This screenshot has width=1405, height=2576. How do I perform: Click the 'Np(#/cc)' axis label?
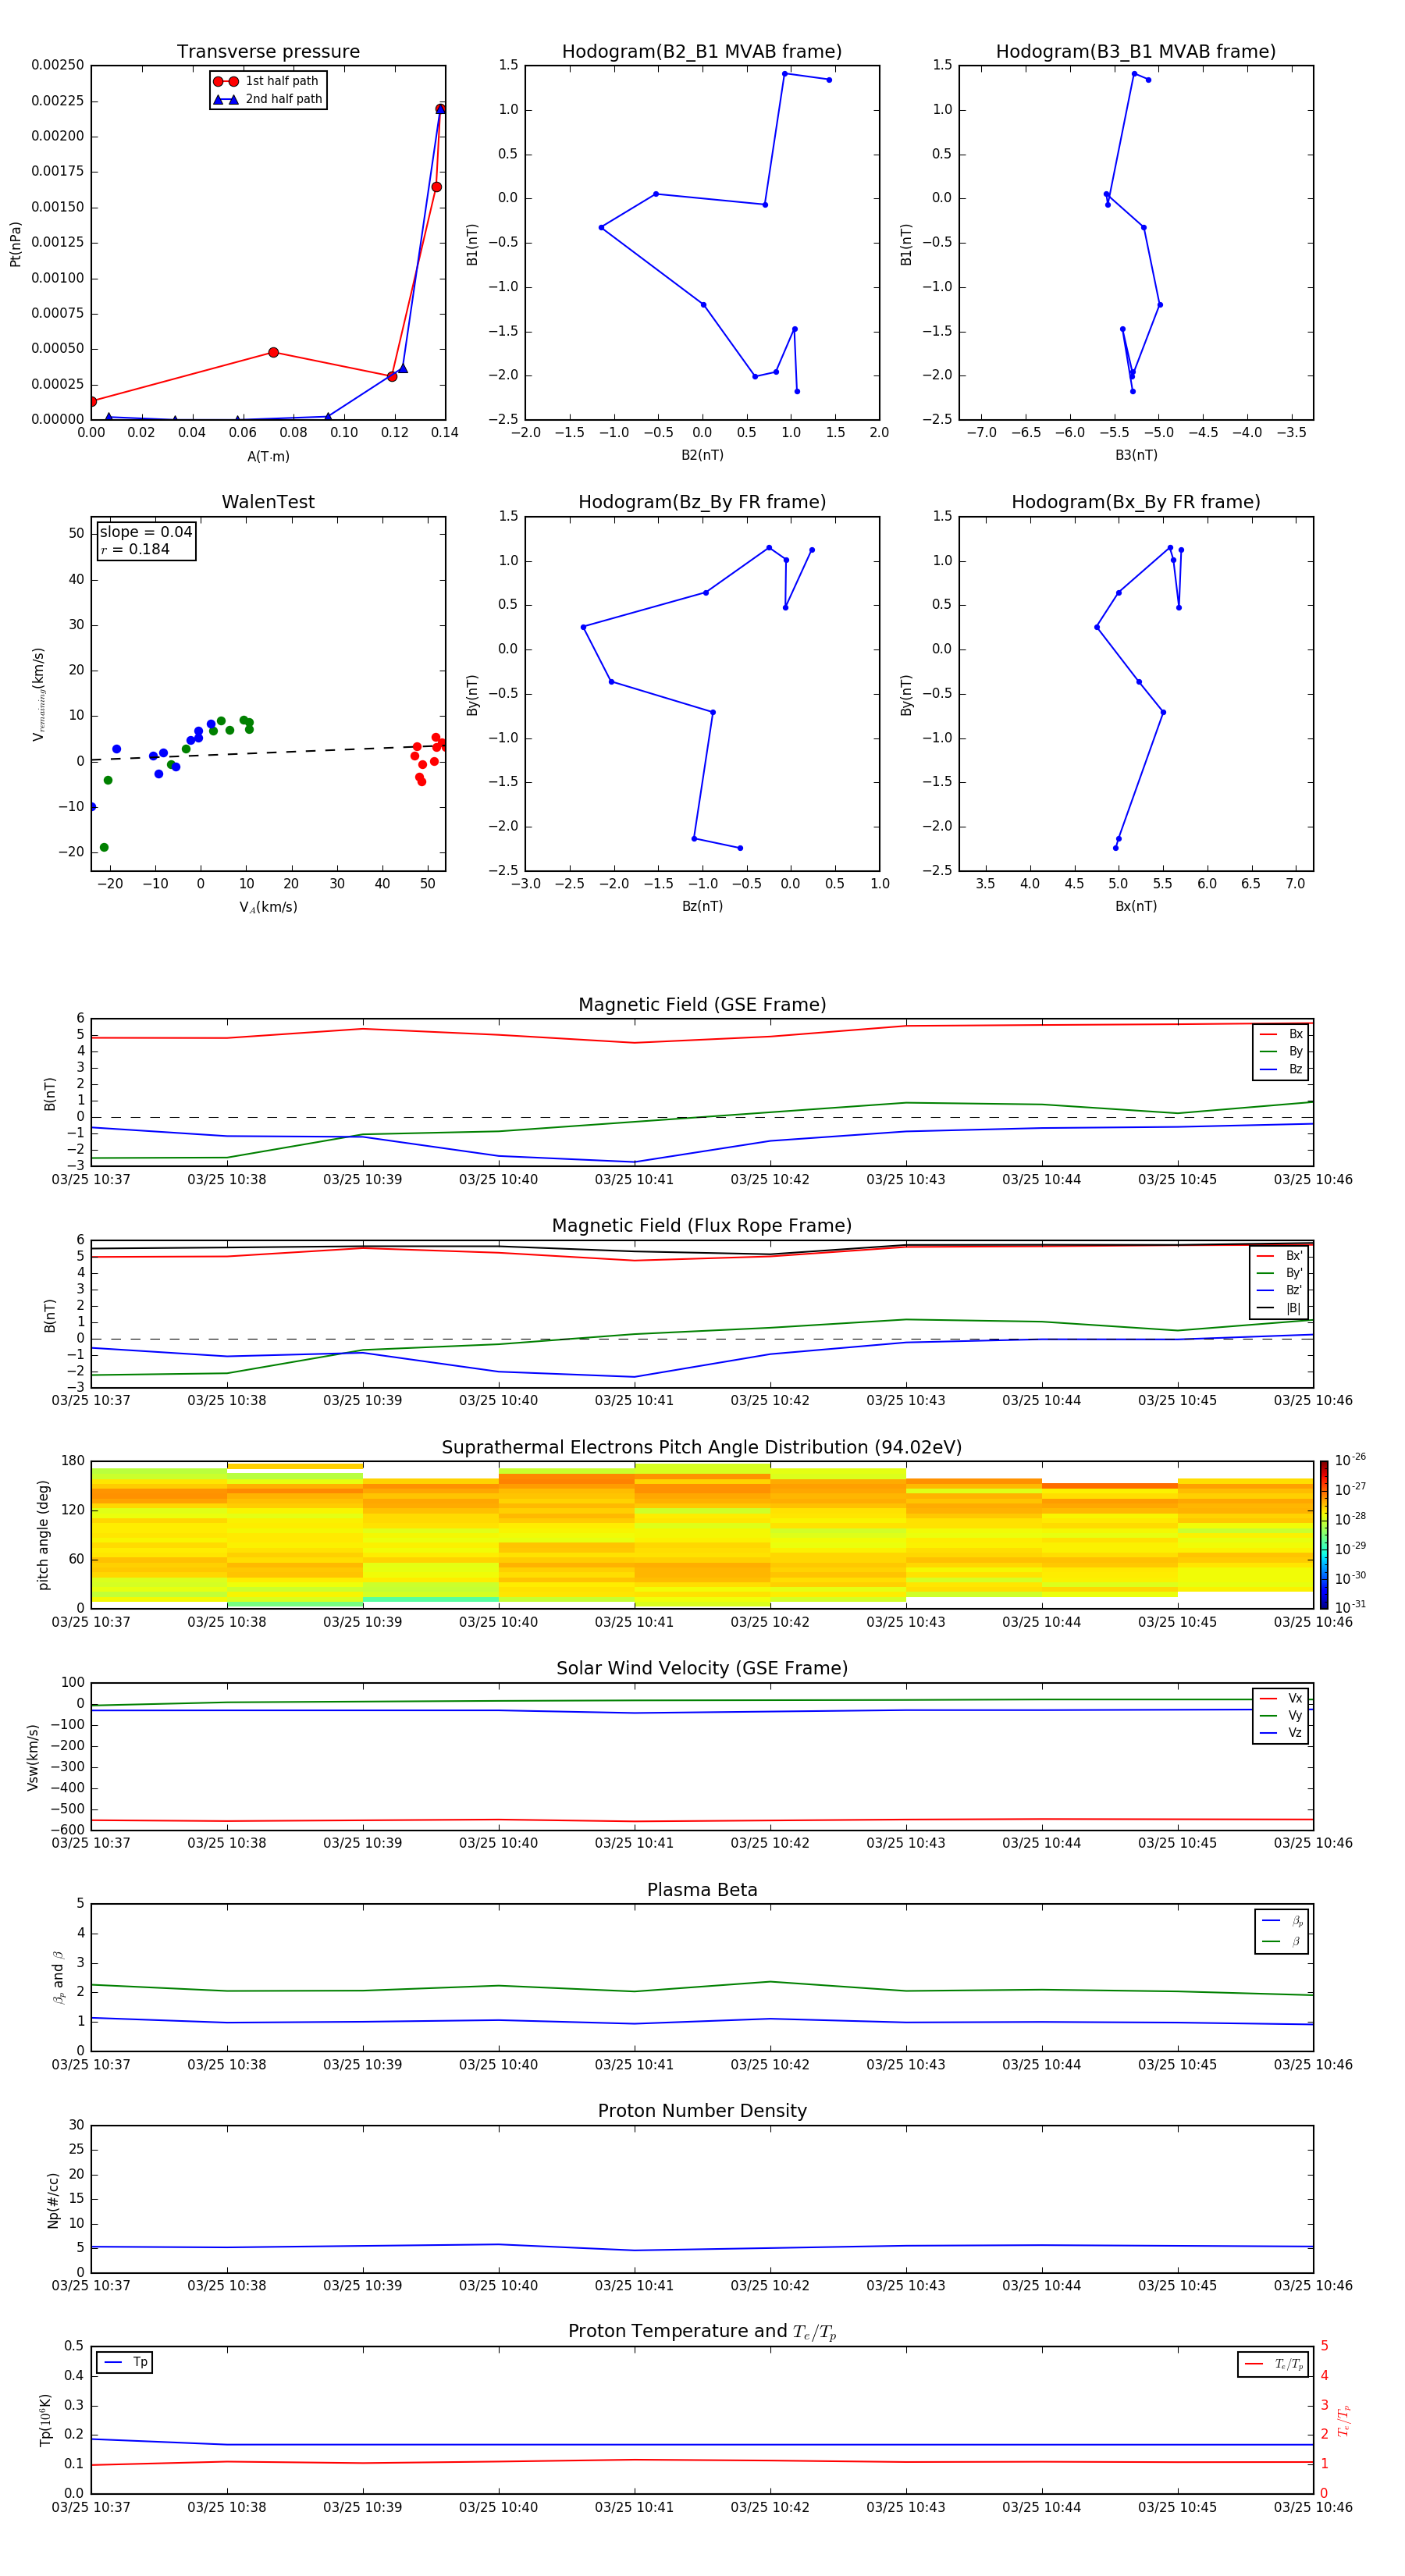coord(53,2200)
